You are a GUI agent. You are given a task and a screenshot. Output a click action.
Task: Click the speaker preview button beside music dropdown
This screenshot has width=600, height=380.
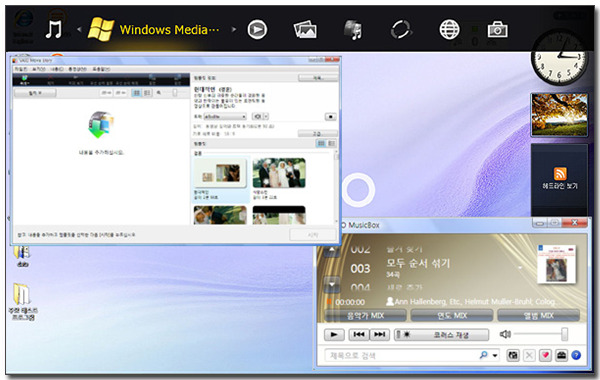coord(257,116)
